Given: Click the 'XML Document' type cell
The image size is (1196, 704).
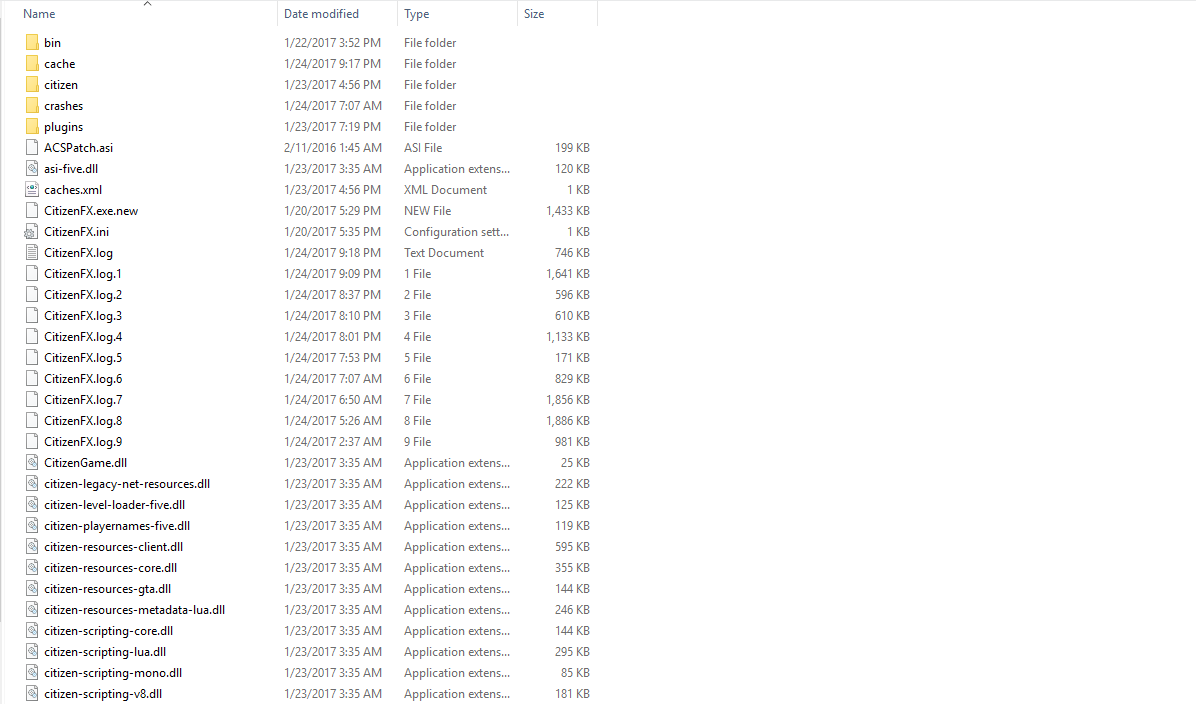Looking at the screenshot, I should pyautogui.click(x=445, y=189).
